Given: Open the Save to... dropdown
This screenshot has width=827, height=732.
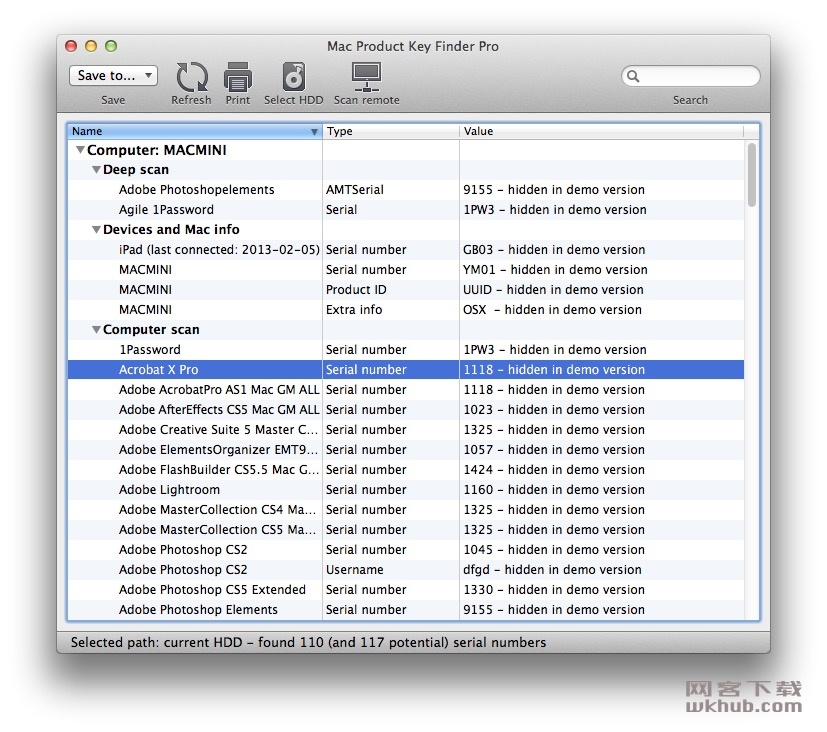Looking at the screenshot, I should point(113,75).
